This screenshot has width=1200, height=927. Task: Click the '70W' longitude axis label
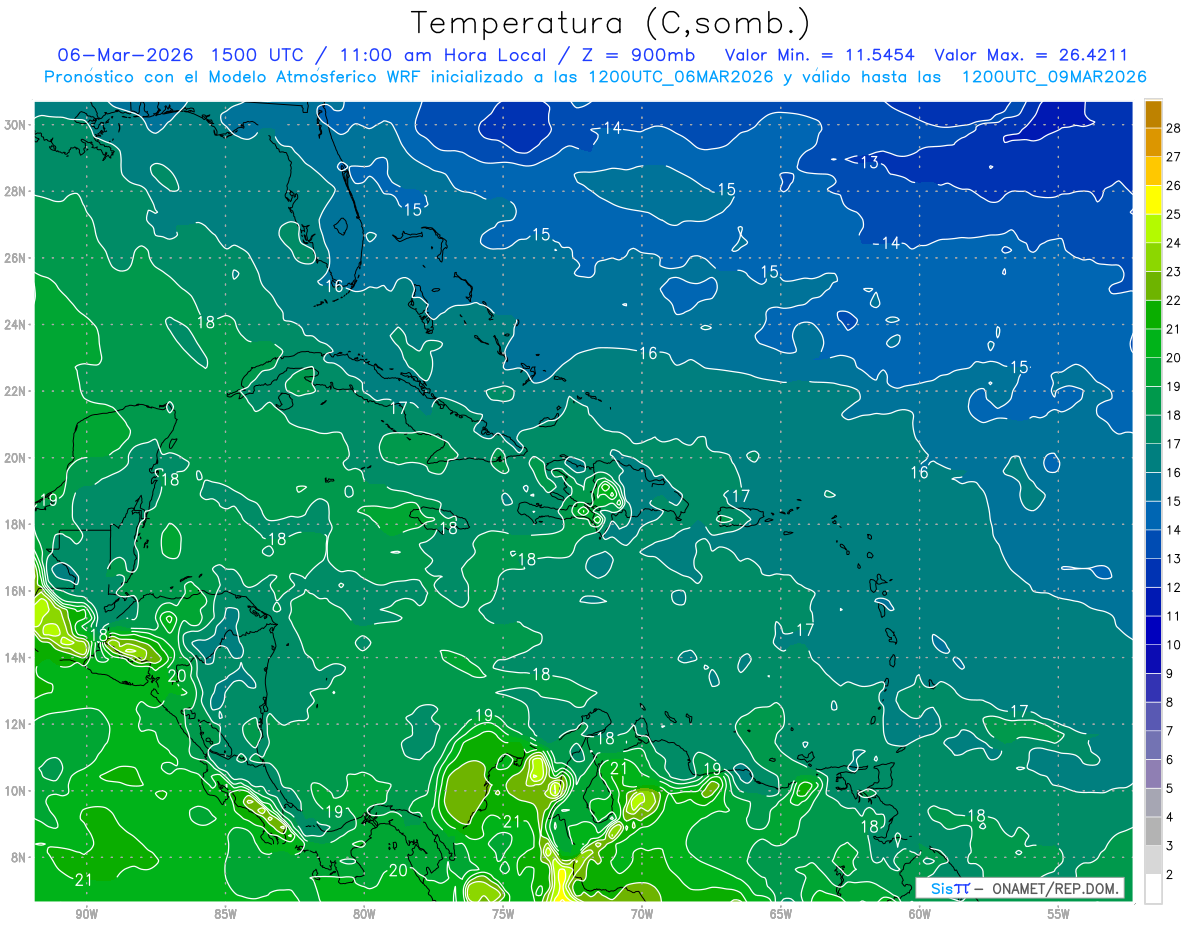point(642,913)
